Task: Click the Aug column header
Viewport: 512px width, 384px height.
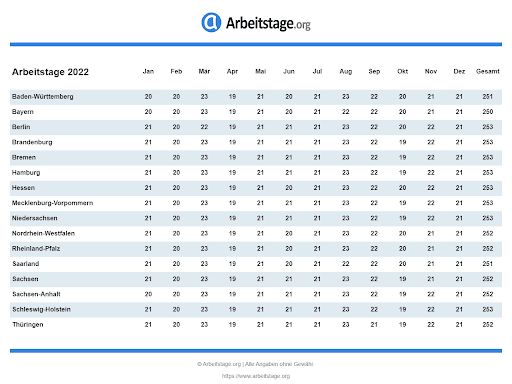Action: click(x=346, y=71)
